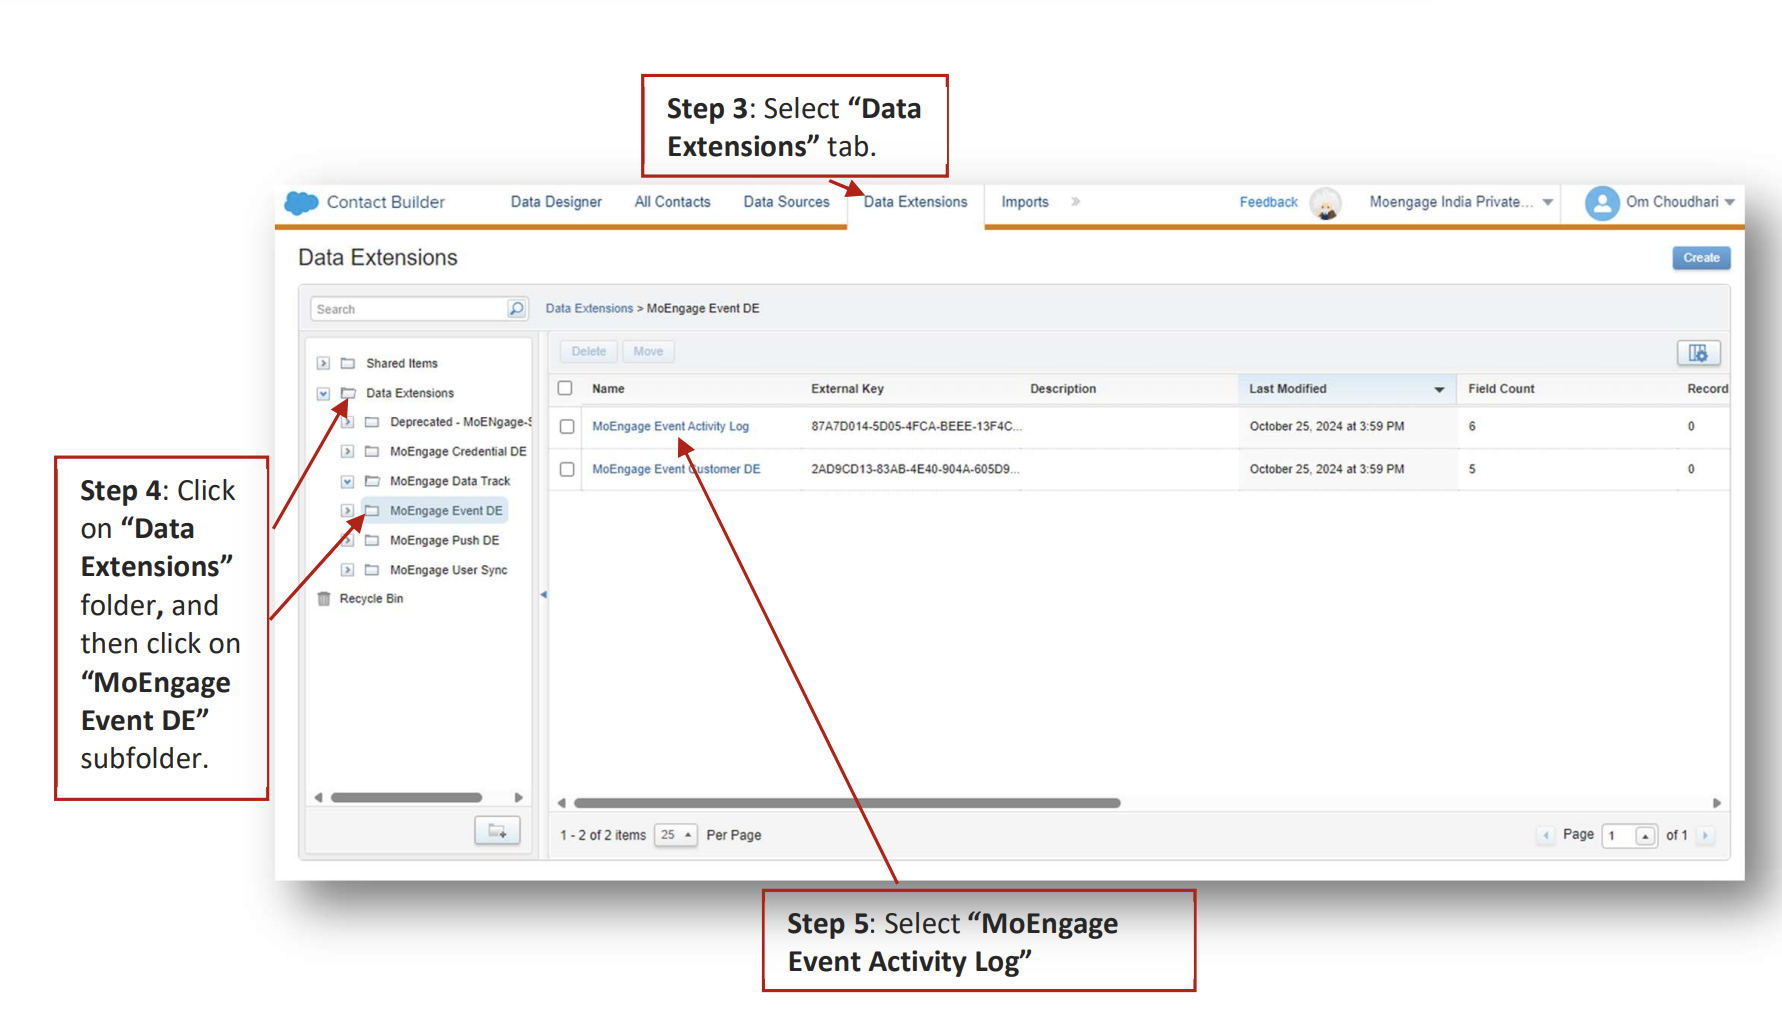Click the Description column header
Viewport: 1782px width, 1030px height.
tap(1063, 389)
